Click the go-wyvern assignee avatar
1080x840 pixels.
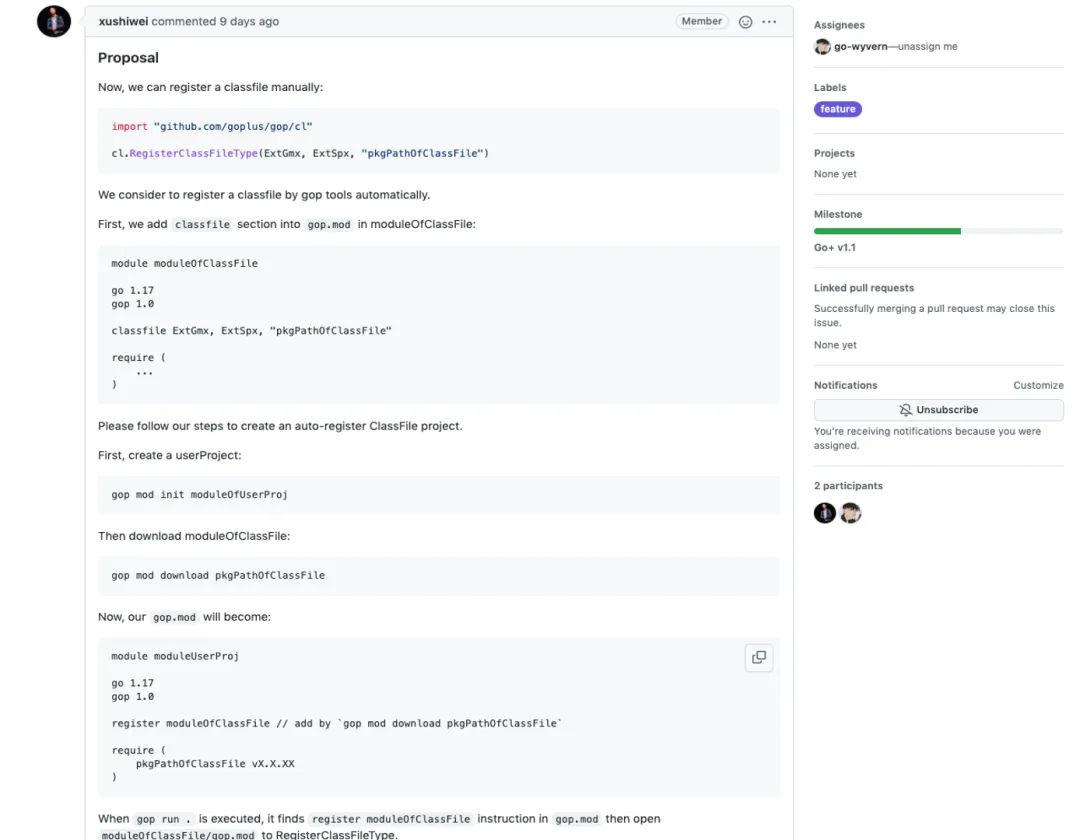click(x=823, y=47)
